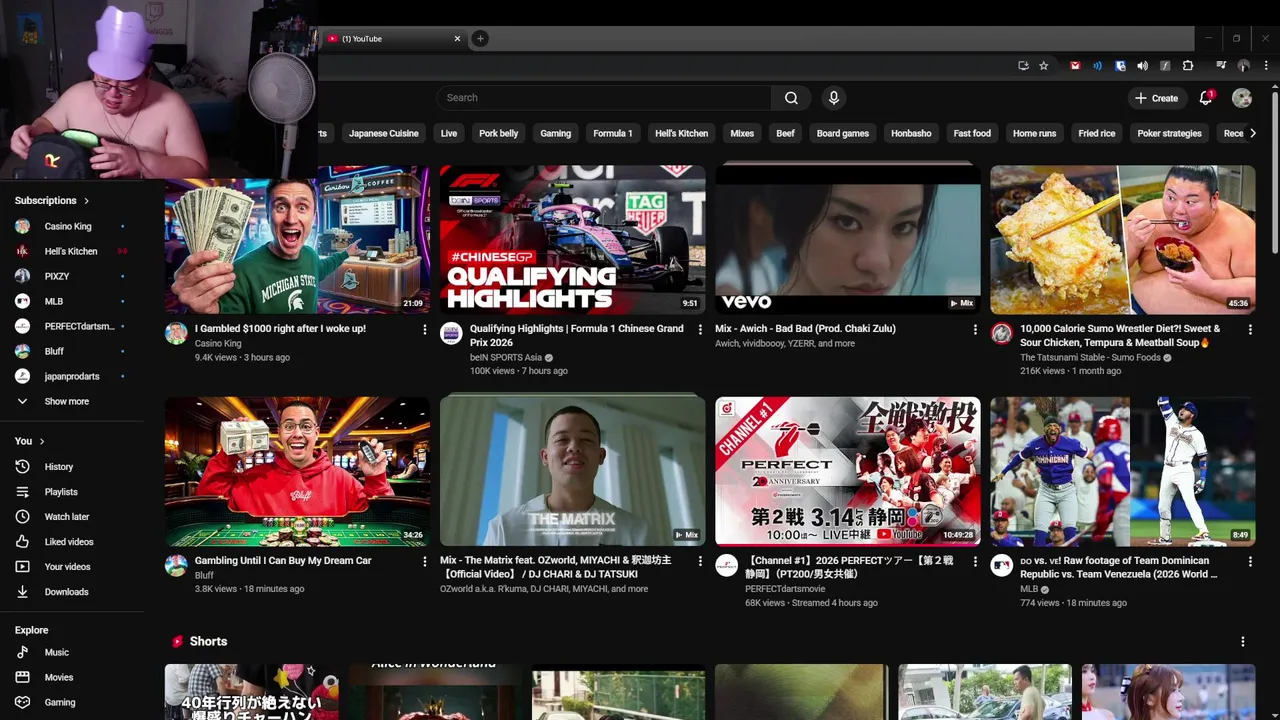
Task: Select the Live chip
Action: click(x=449, y=133)
